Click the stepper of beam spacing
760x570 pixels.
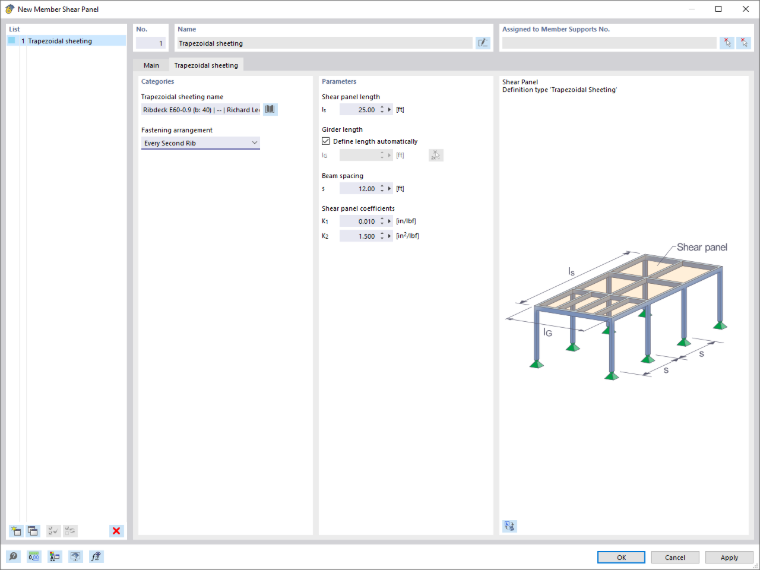(382, 189)
